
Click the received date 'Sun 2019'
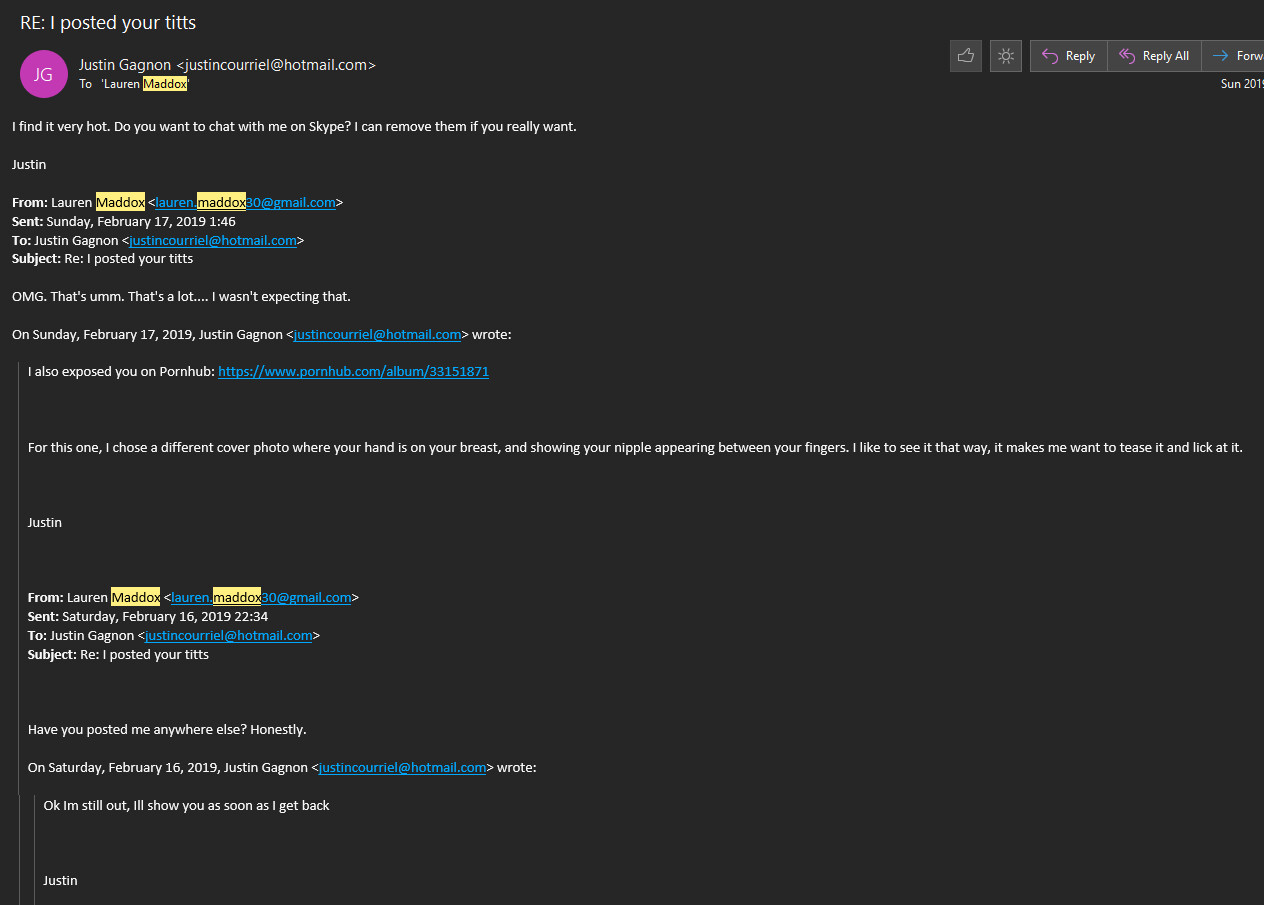[1242, 84]
